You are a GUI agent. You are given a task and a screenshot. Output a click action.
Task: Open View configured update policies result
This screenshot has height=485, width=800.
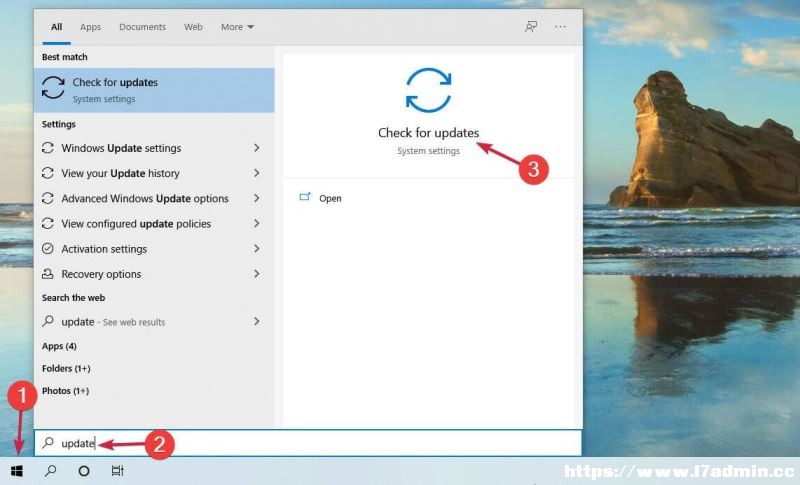point(154,223)
